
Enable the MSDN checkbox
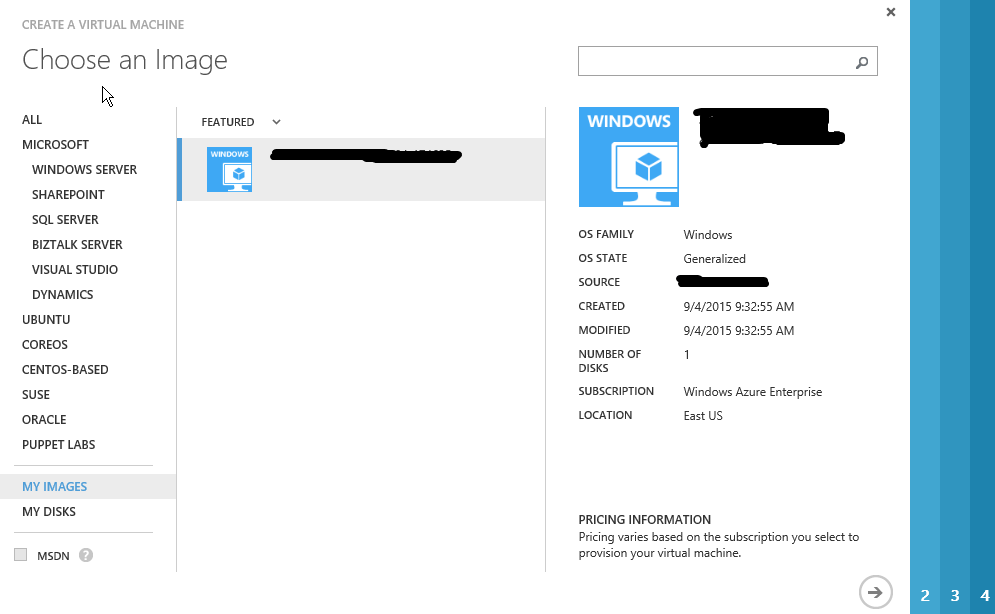pyautogui.click(x=20, y=554)
